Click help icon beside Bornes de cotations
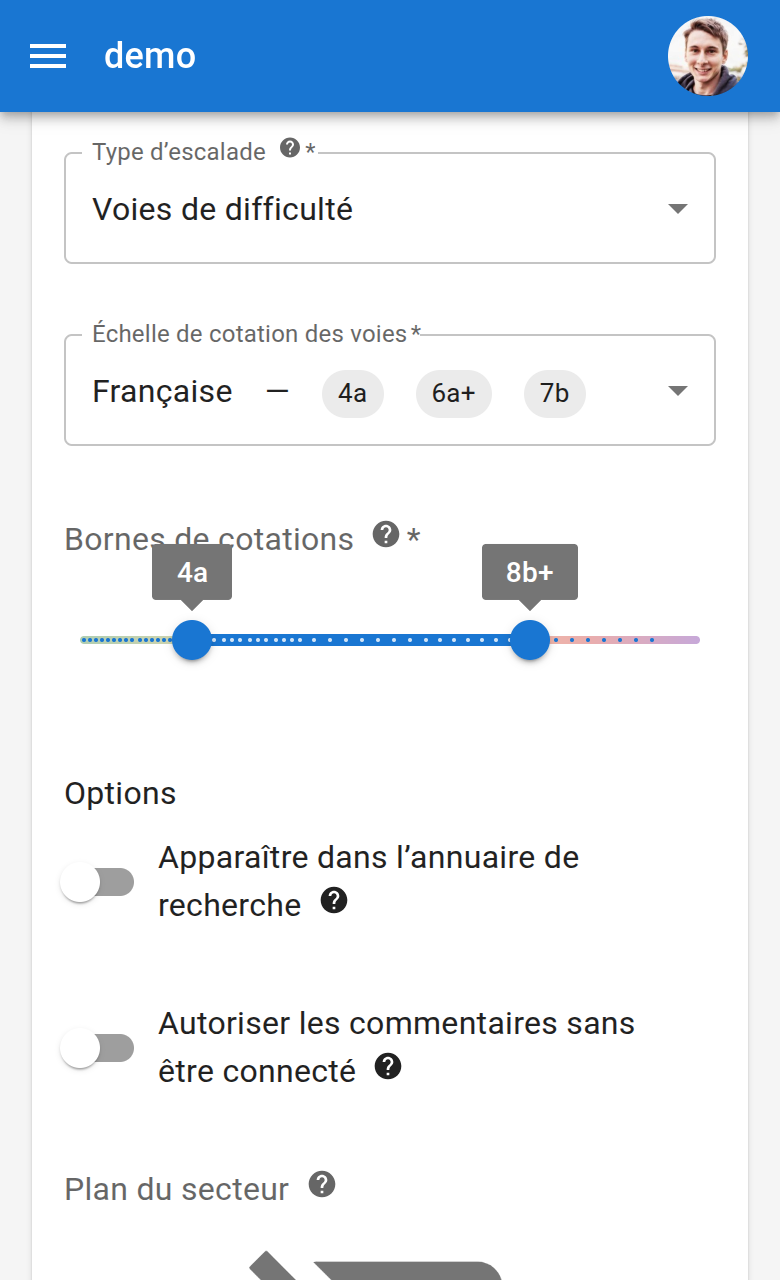The width and height of the screenshot is (780, 1280). [x=386, y=535]
